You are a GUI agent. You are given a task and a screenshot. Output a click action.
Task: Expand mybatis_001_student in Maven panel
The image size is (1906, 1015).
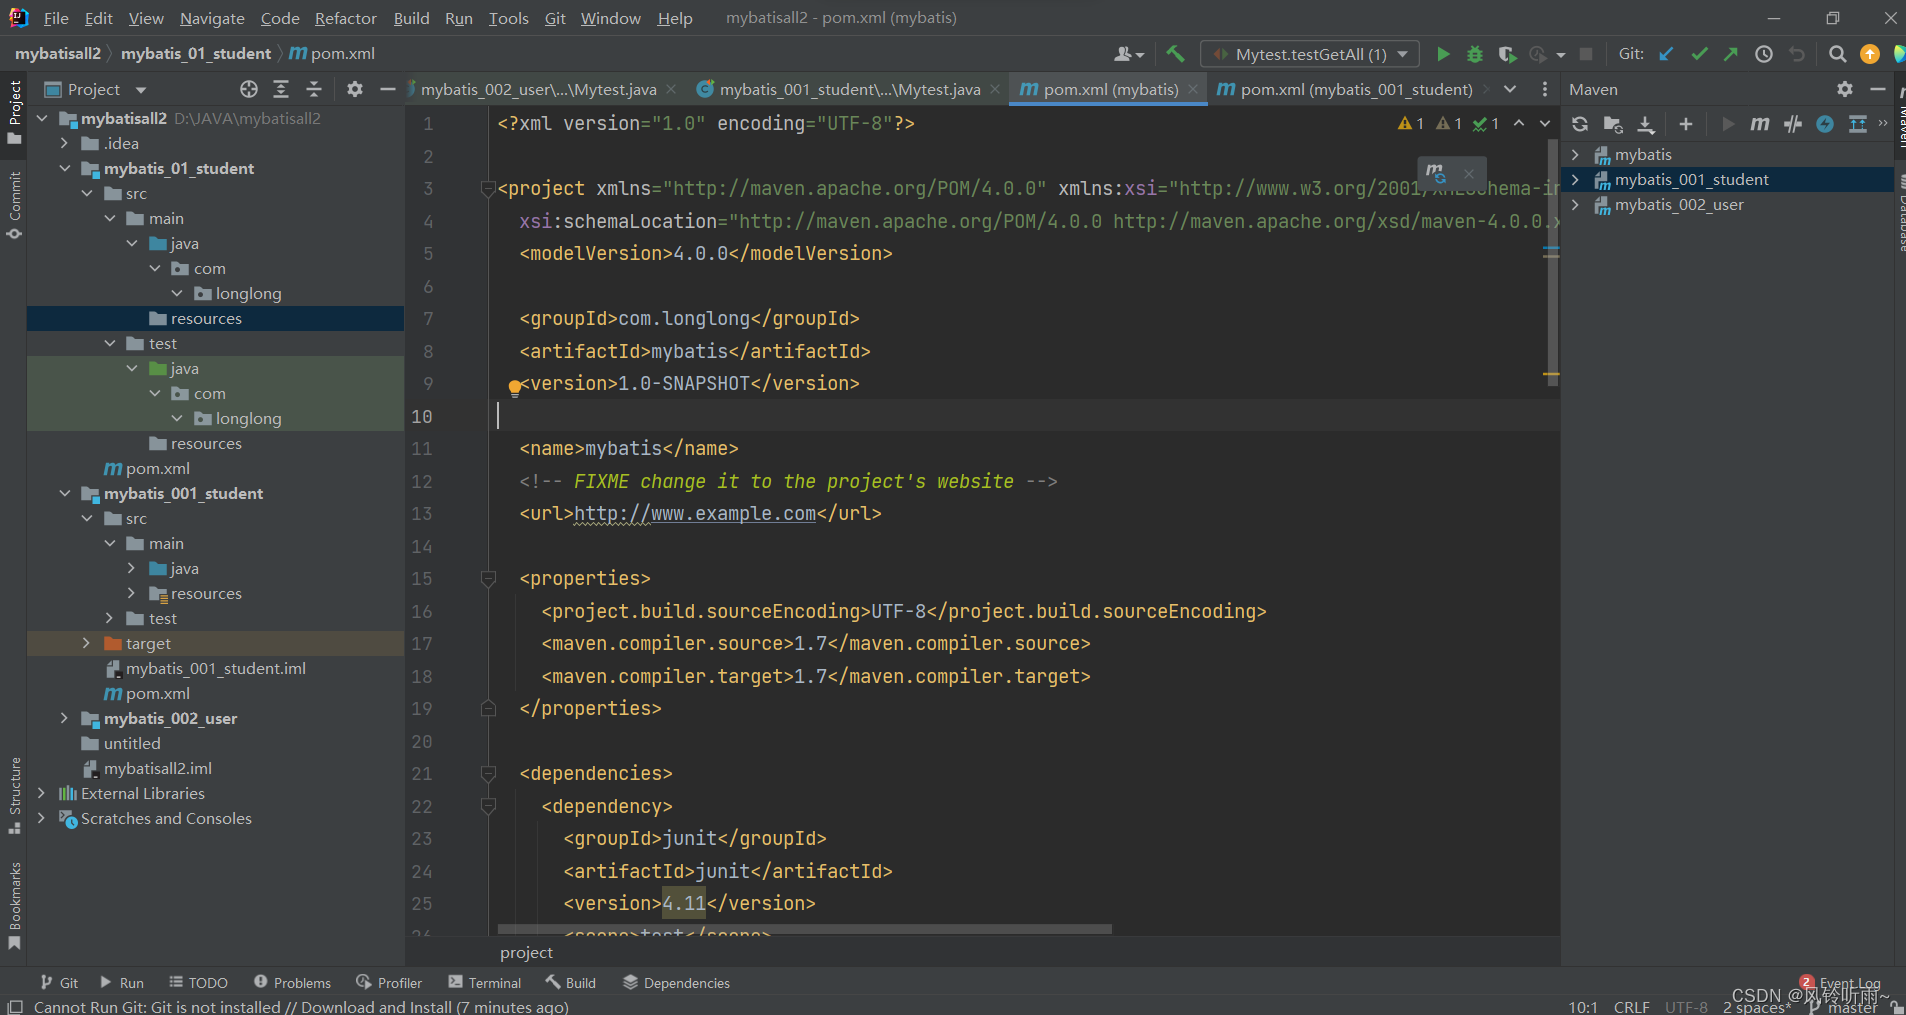(1576, 179)
